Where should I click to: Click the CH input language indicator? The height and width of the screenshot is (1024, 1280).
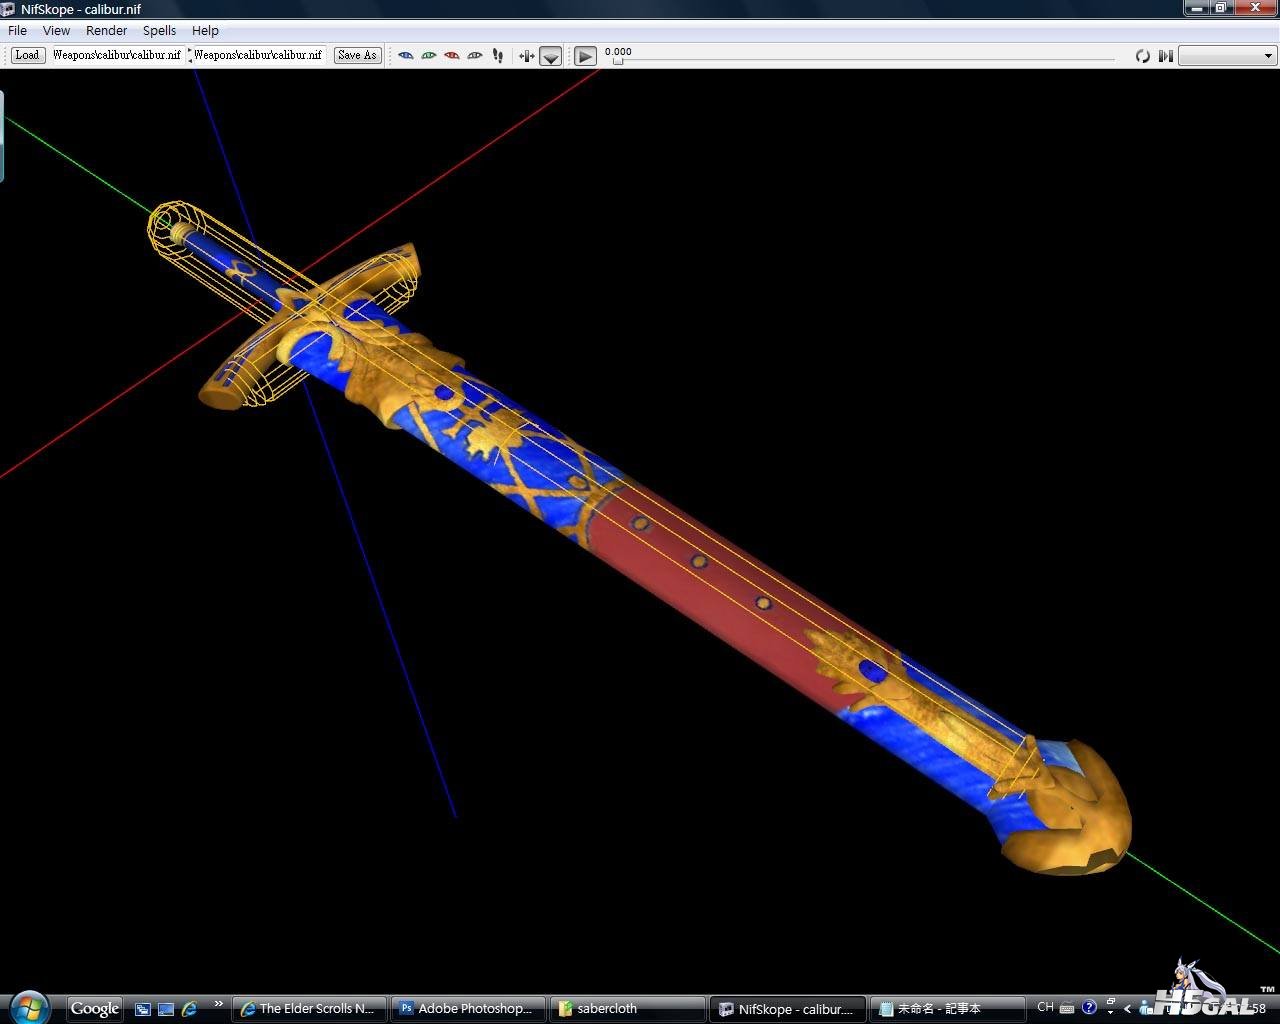(x=1045, y=1007)
